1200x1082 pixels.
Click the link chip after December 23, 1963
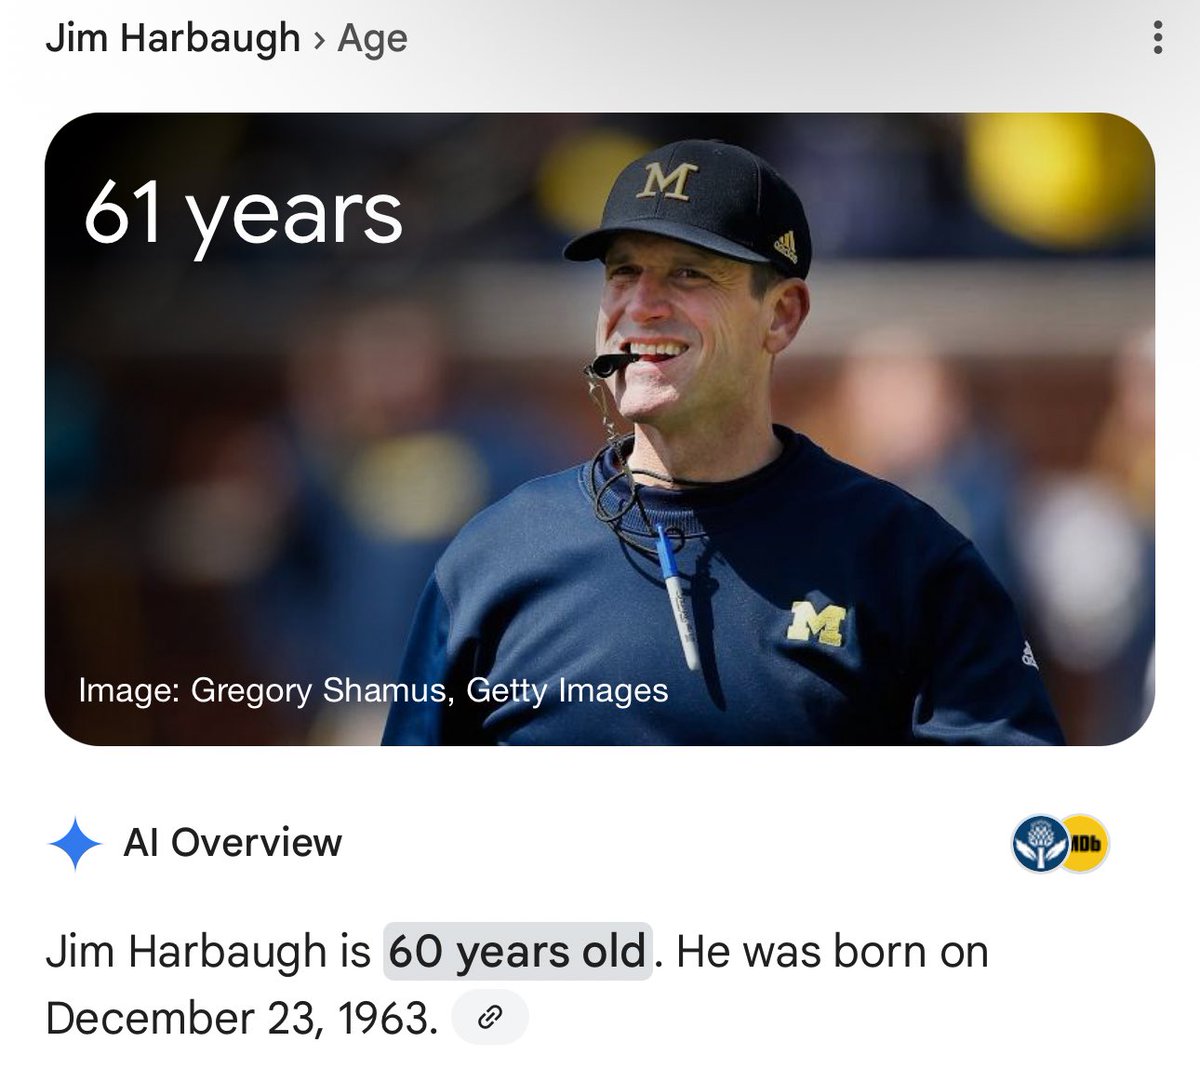point(490,1018)
